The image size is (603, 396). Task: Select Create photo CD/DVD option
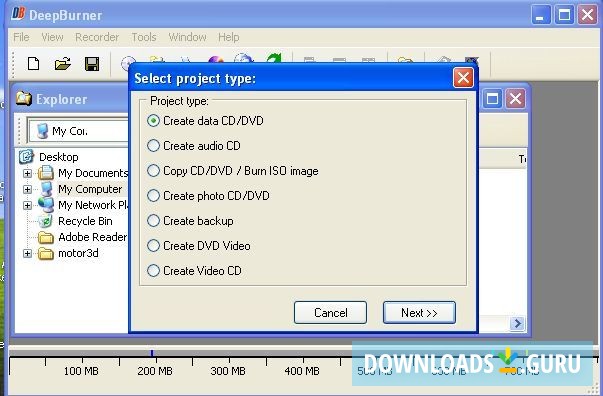point(208,196)
